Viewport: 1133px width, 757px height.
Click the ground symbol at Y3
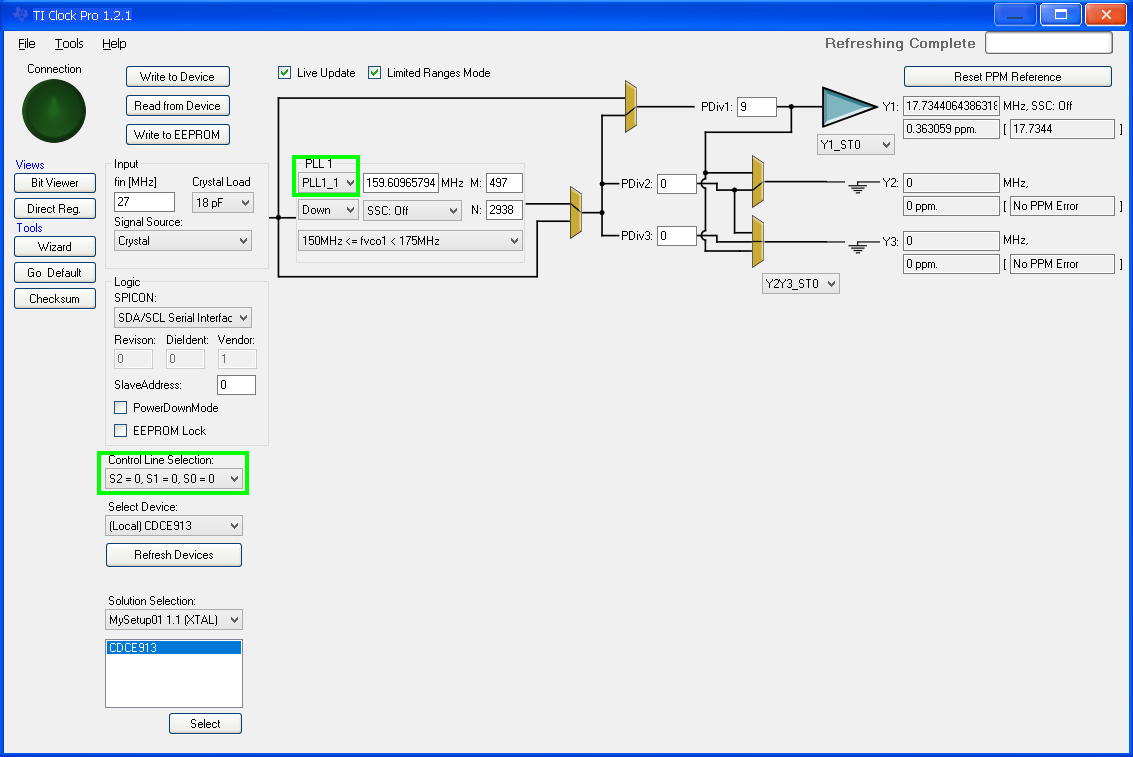coord(858,247)
